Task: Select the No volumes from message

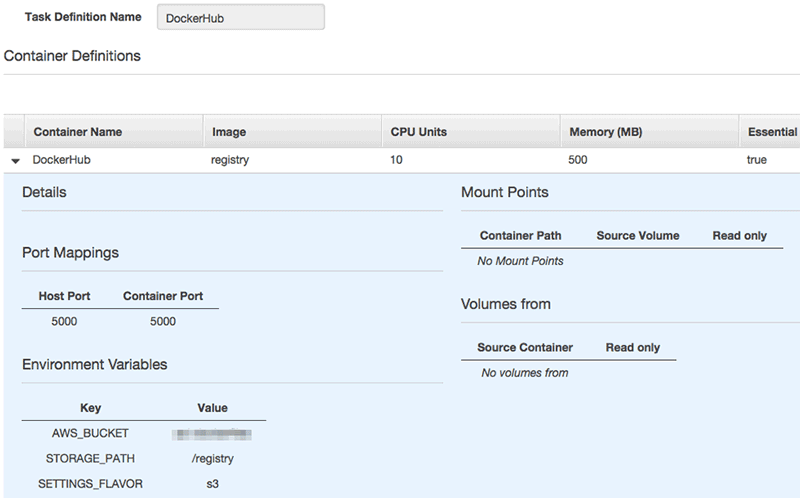Action: tap(524, 373)
